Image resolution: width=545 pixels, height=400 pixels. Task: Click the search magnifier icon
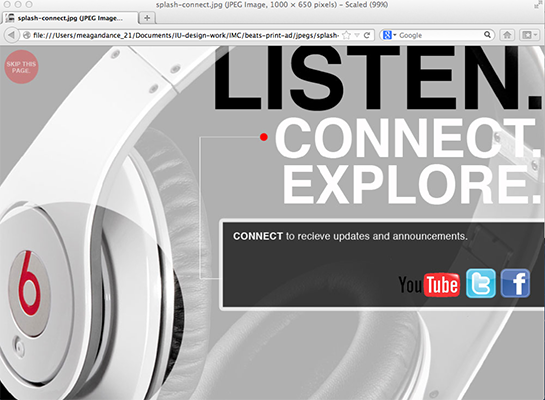487,35
